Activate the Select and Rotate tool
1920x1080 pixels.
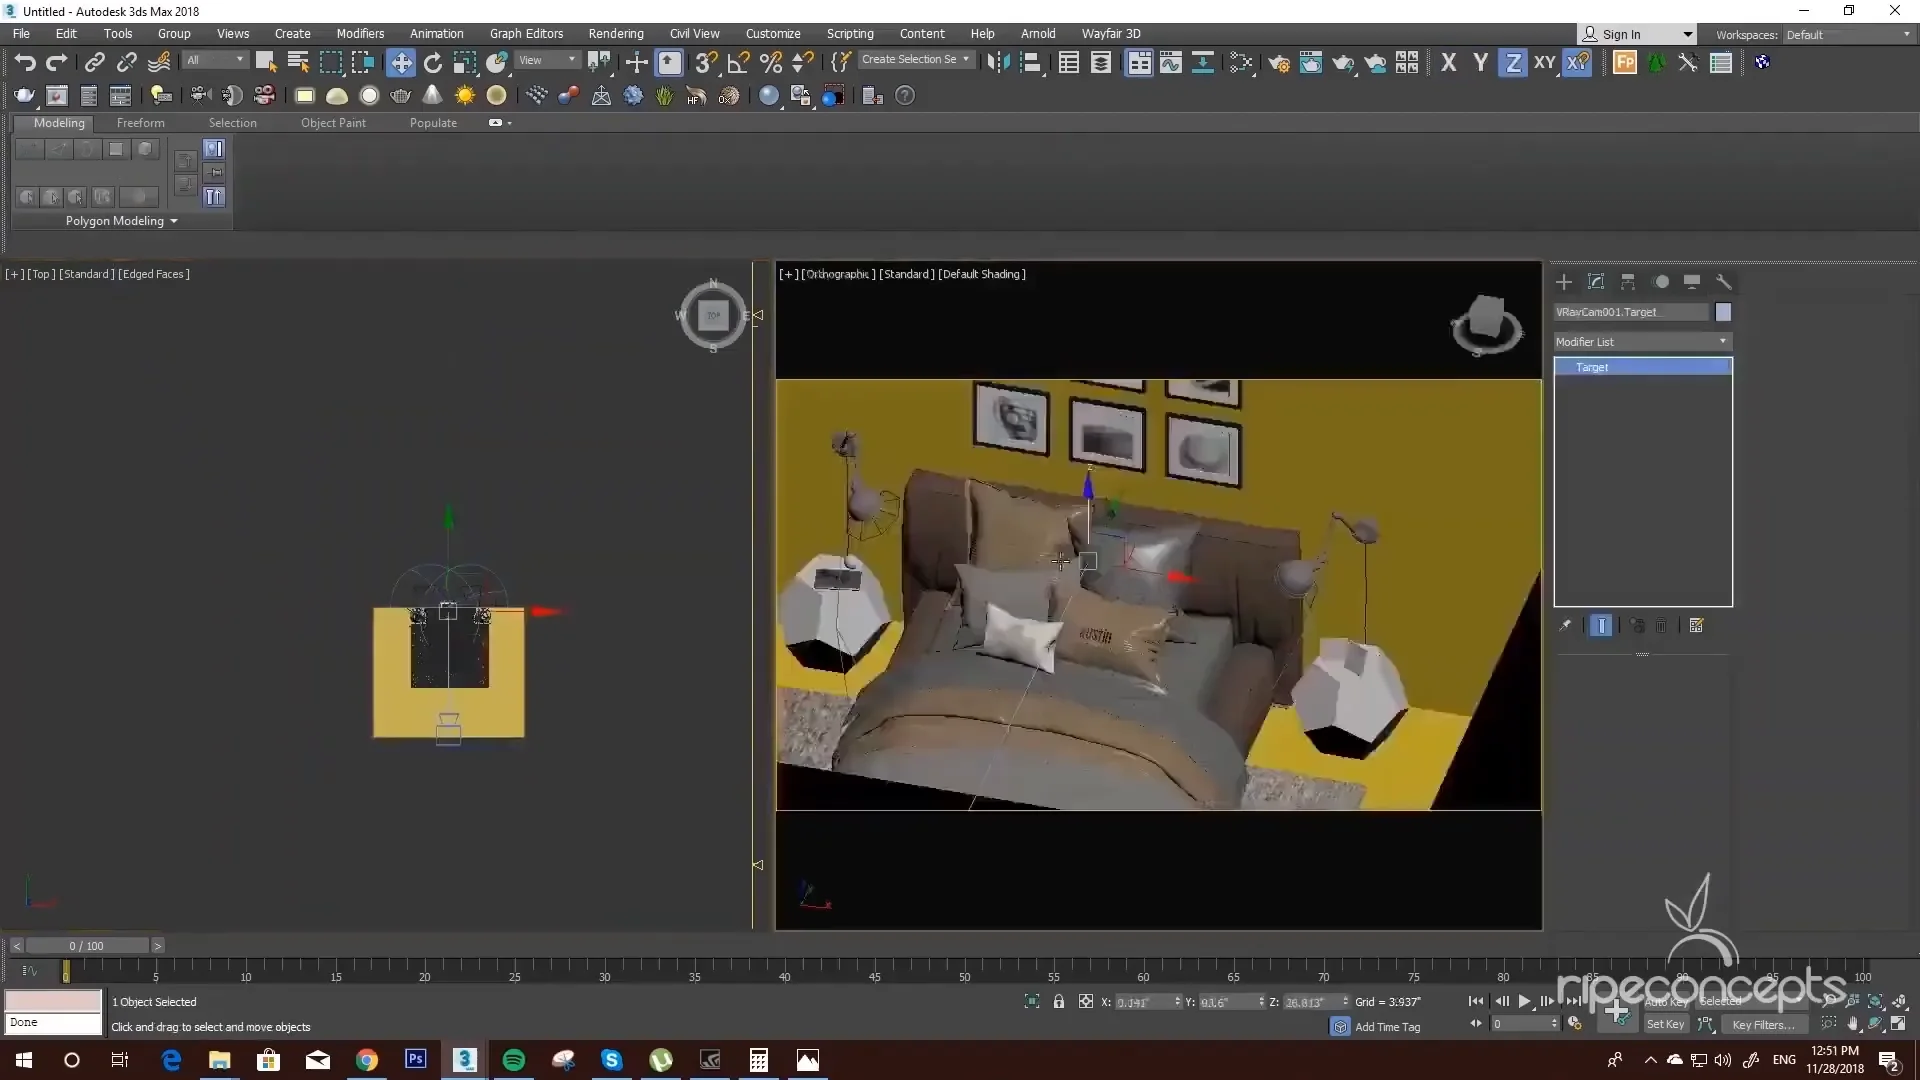click(x=433, y=63)
